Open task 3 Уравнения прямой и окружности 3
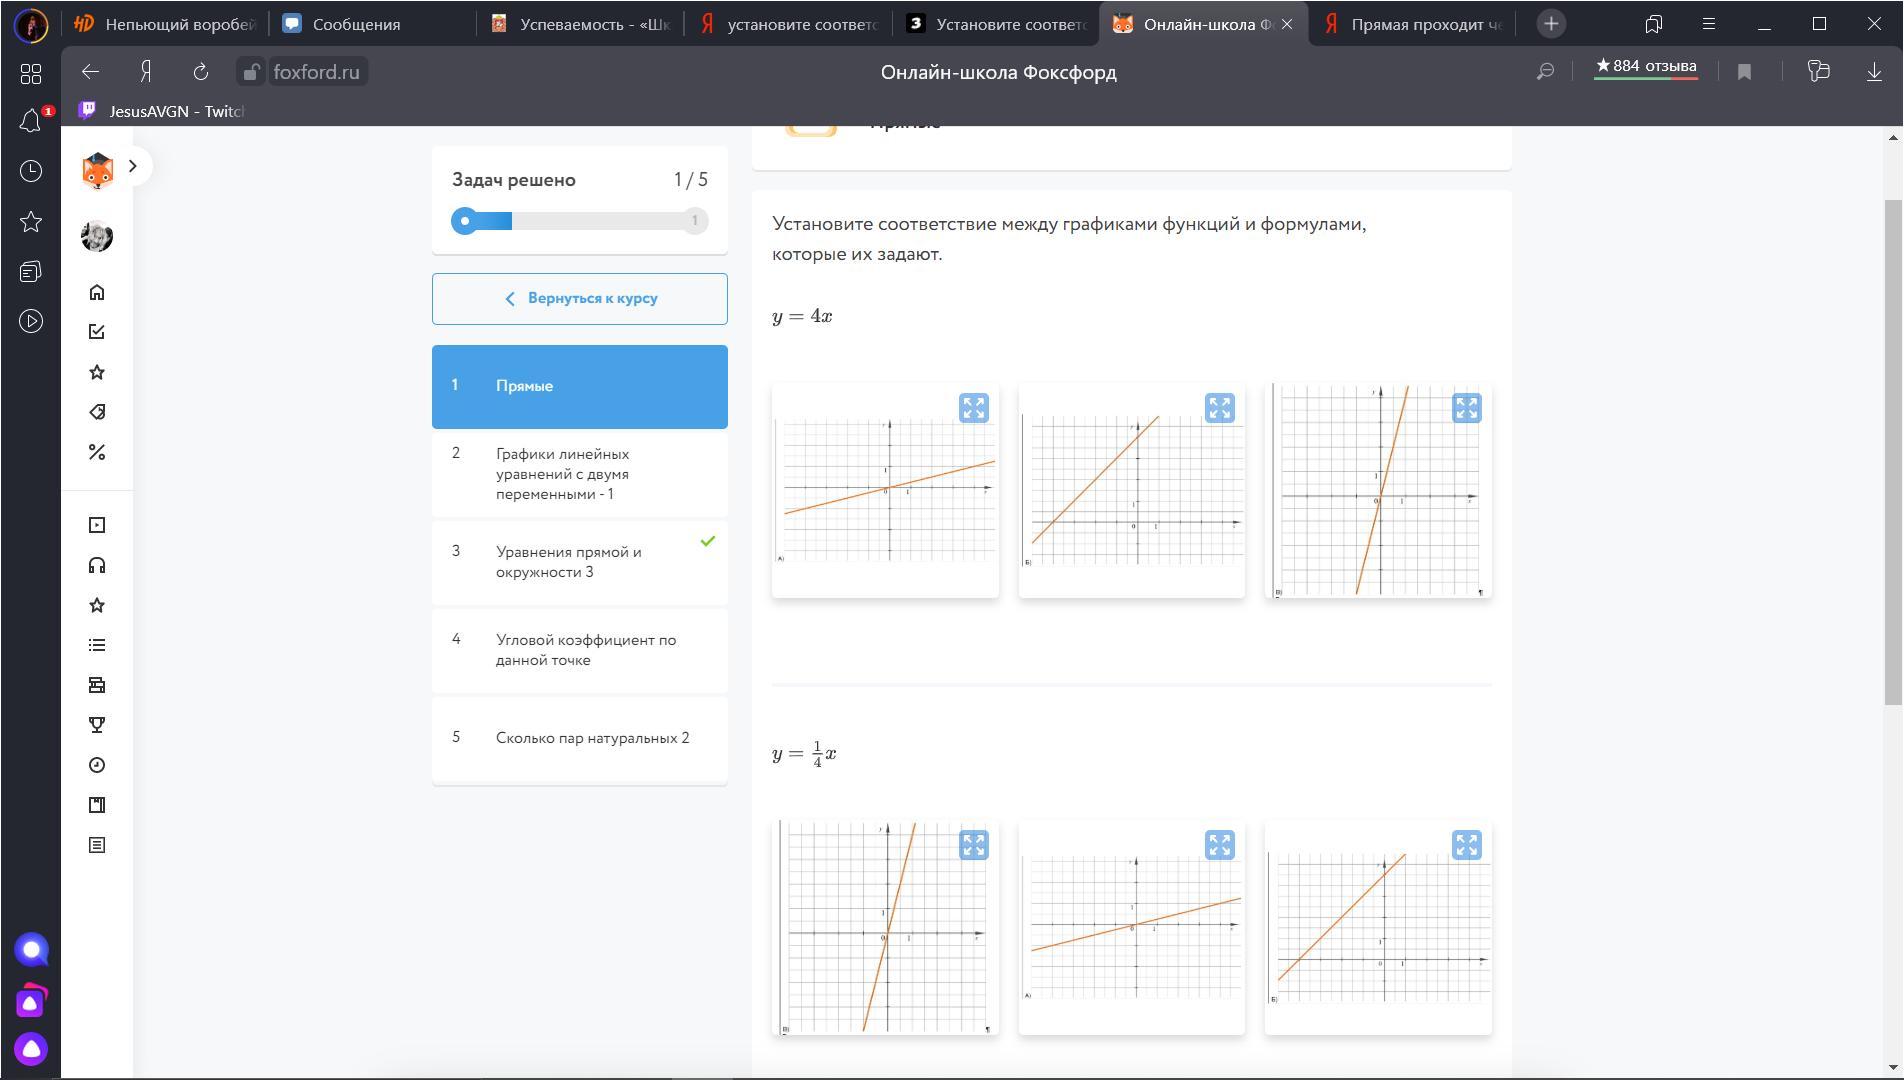 coord(580,562)
